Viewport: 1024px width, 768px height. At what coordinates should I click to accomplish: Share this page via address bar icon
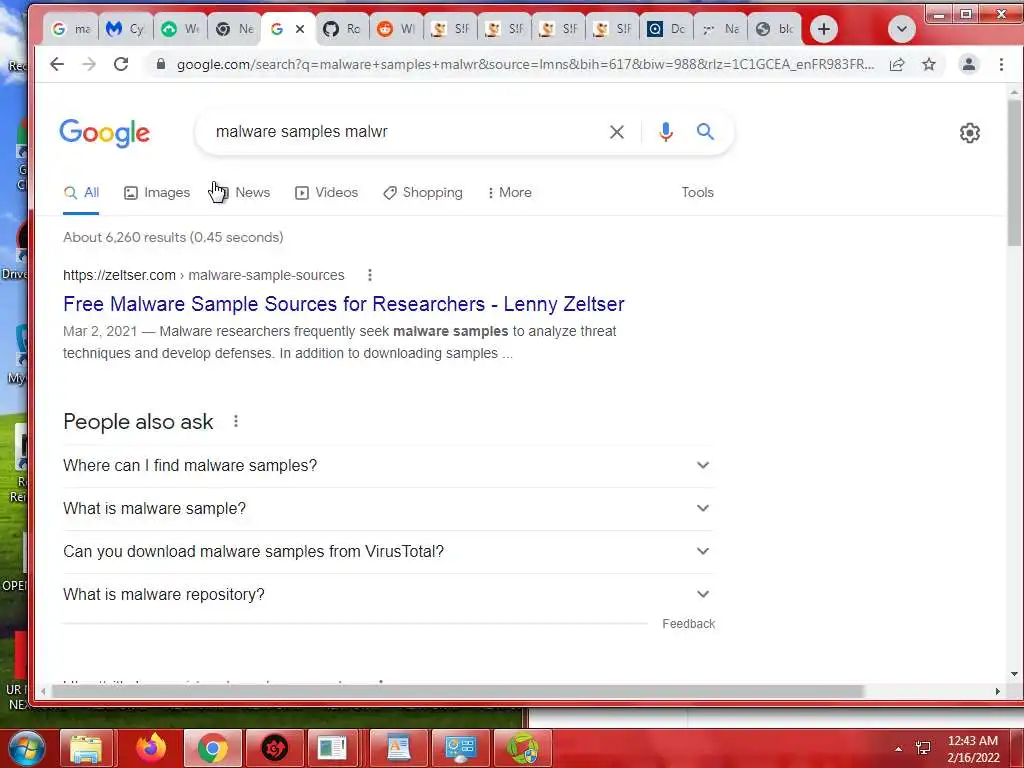[x=897, y=64]
